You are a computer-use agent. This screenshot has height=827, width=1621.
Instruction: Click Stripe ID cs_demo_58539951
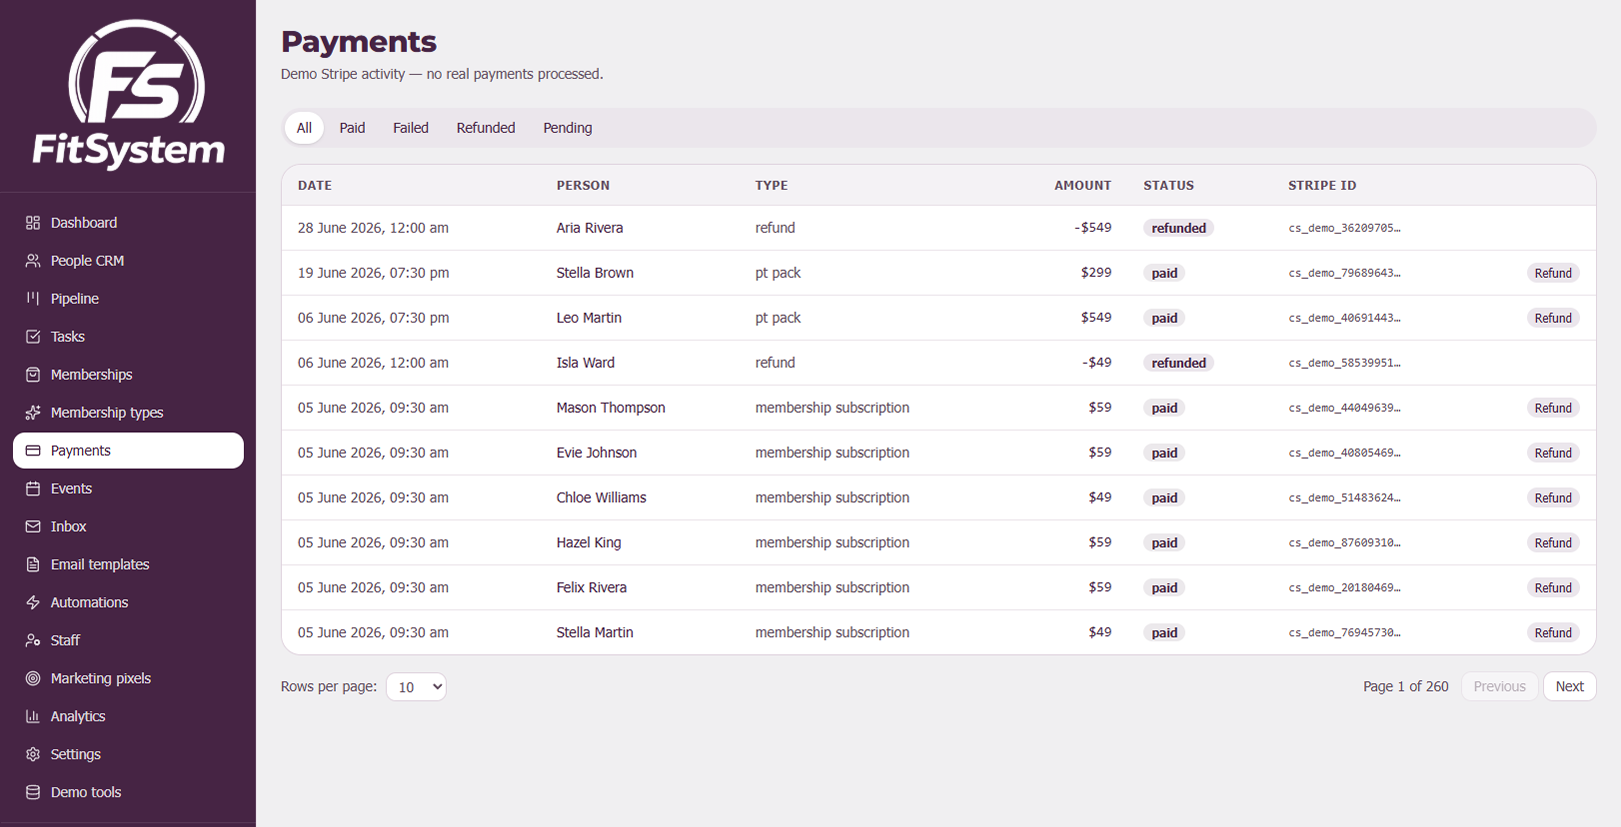click(x=1344, y=363)
